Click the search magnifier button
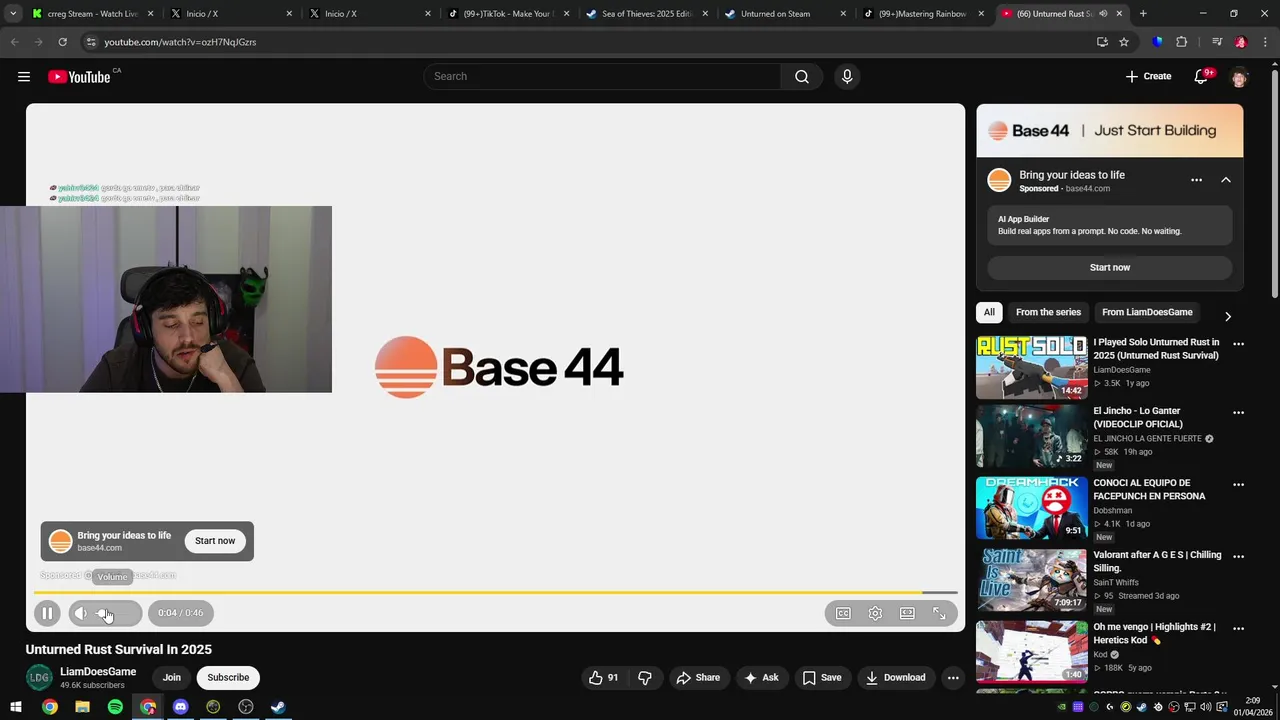The image size is (1280, 720). (x=802, y=77)
